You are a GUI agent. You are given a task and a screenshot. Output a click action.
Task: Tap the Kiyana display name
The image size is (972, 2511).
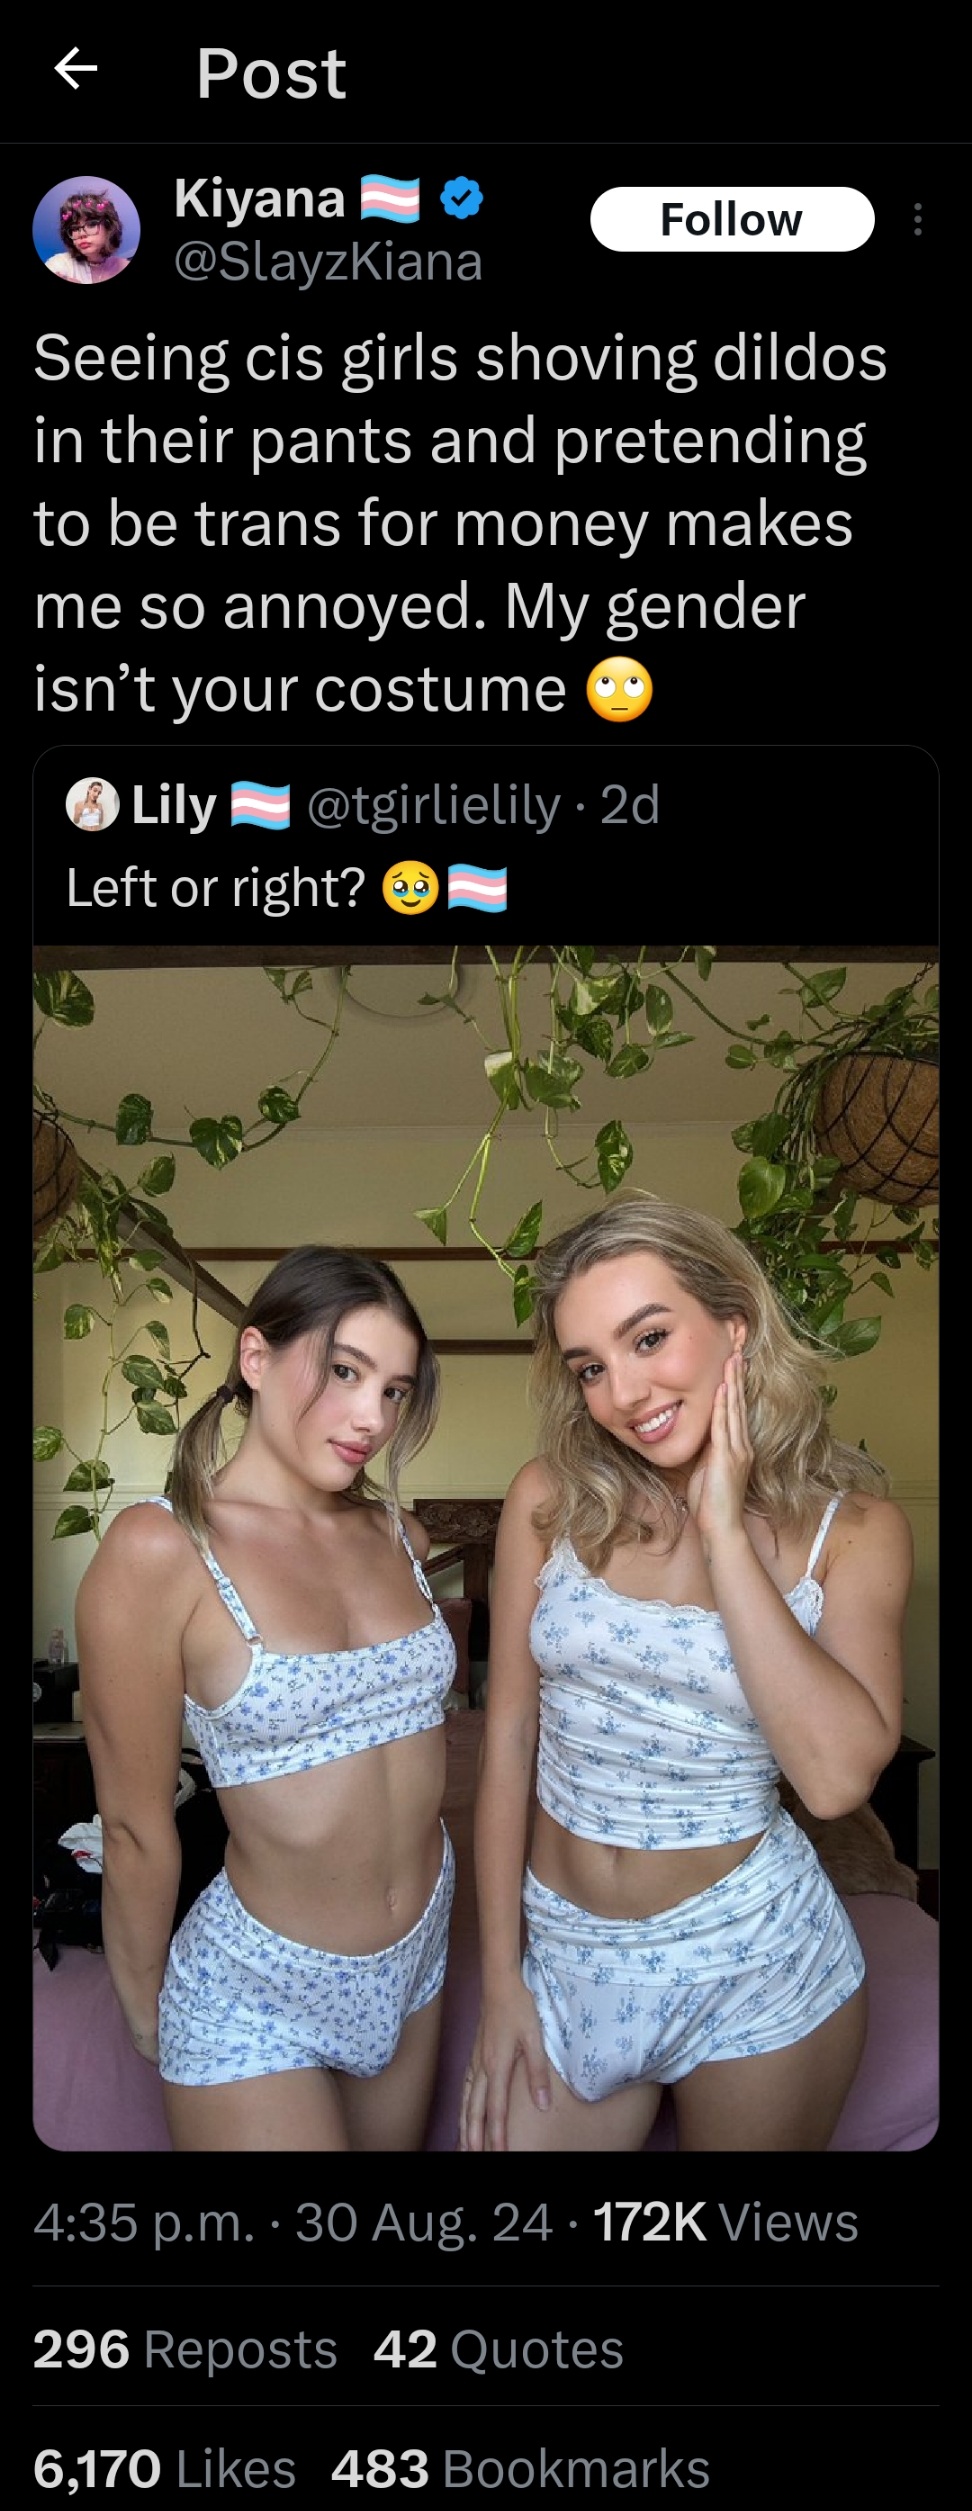(x=259, y=198)
